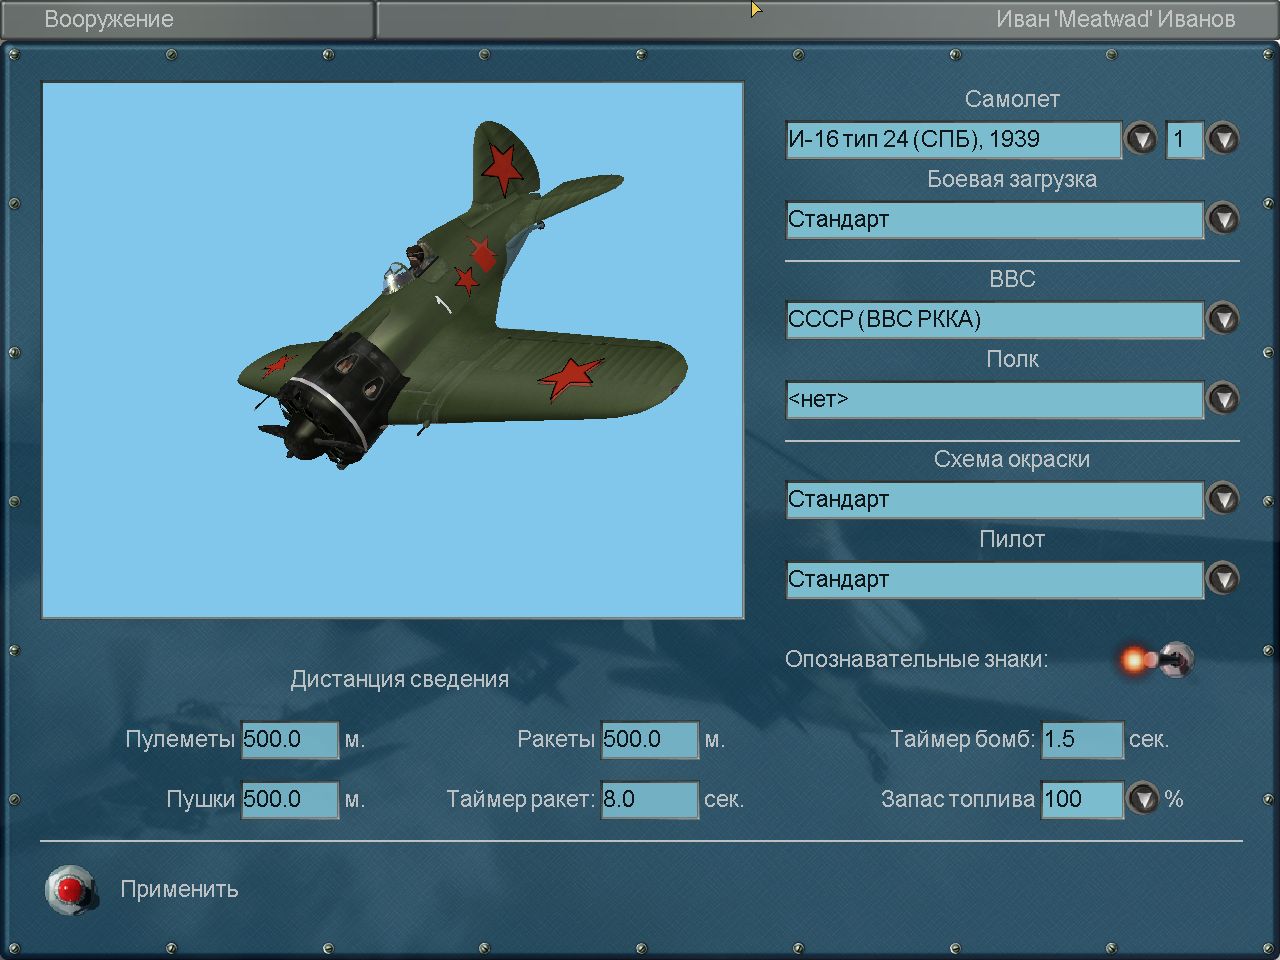The height and width of the screenshot is (960, 1280).
Task: Open the aircraft number dropdown arrow
Action: coord(1223,139)
